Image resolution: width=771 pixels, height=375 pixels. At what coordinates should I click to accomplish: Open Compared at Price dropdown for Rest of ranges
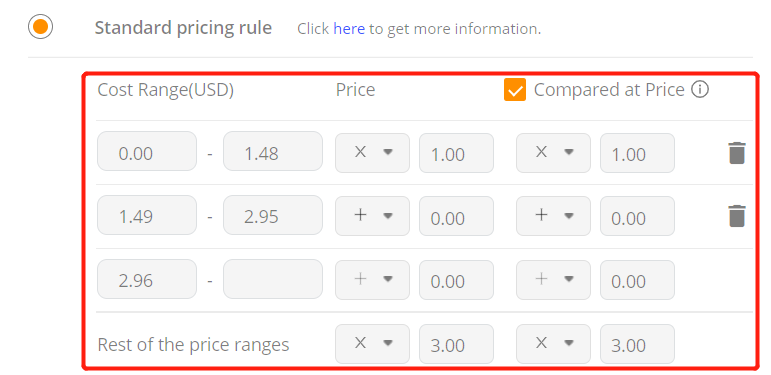tap(553, 344)
